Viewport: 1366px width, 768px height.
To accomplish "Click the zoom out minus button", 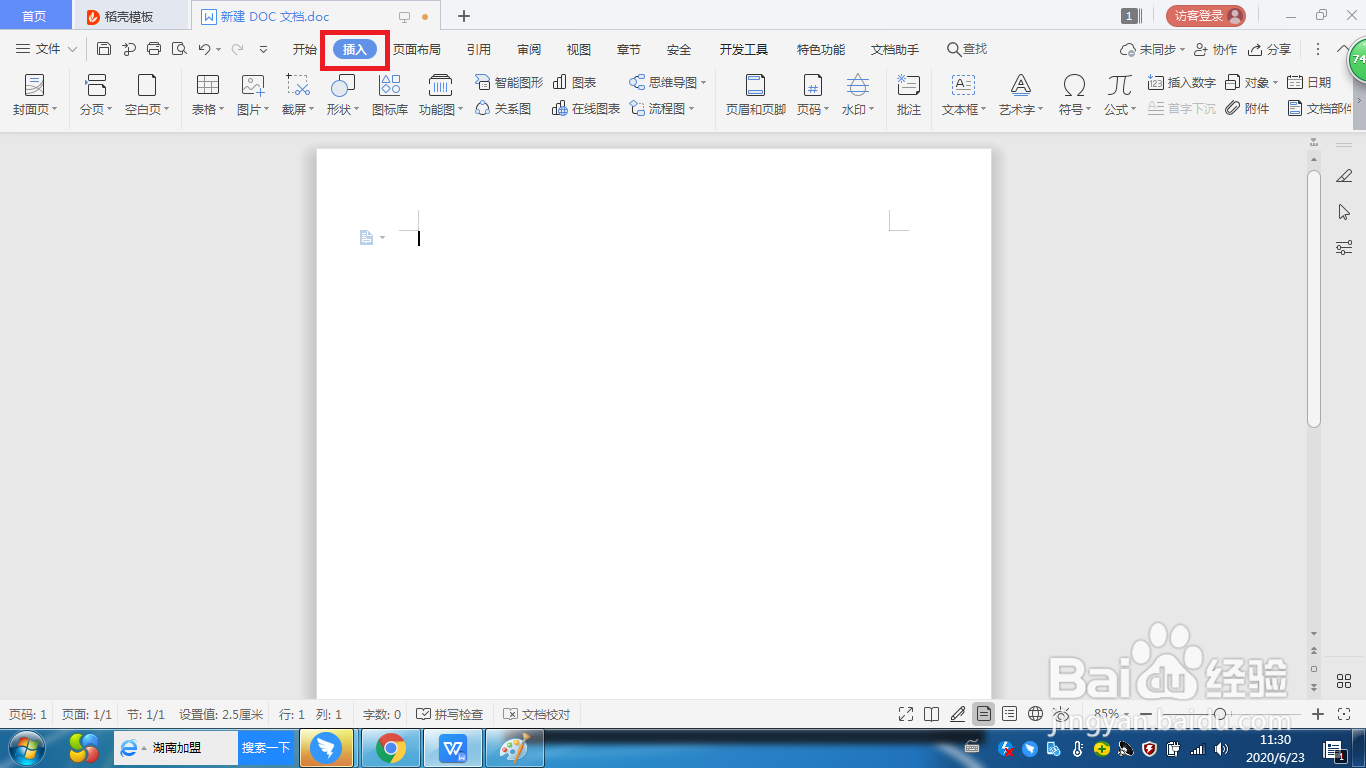I will [x=1146, y=714].
